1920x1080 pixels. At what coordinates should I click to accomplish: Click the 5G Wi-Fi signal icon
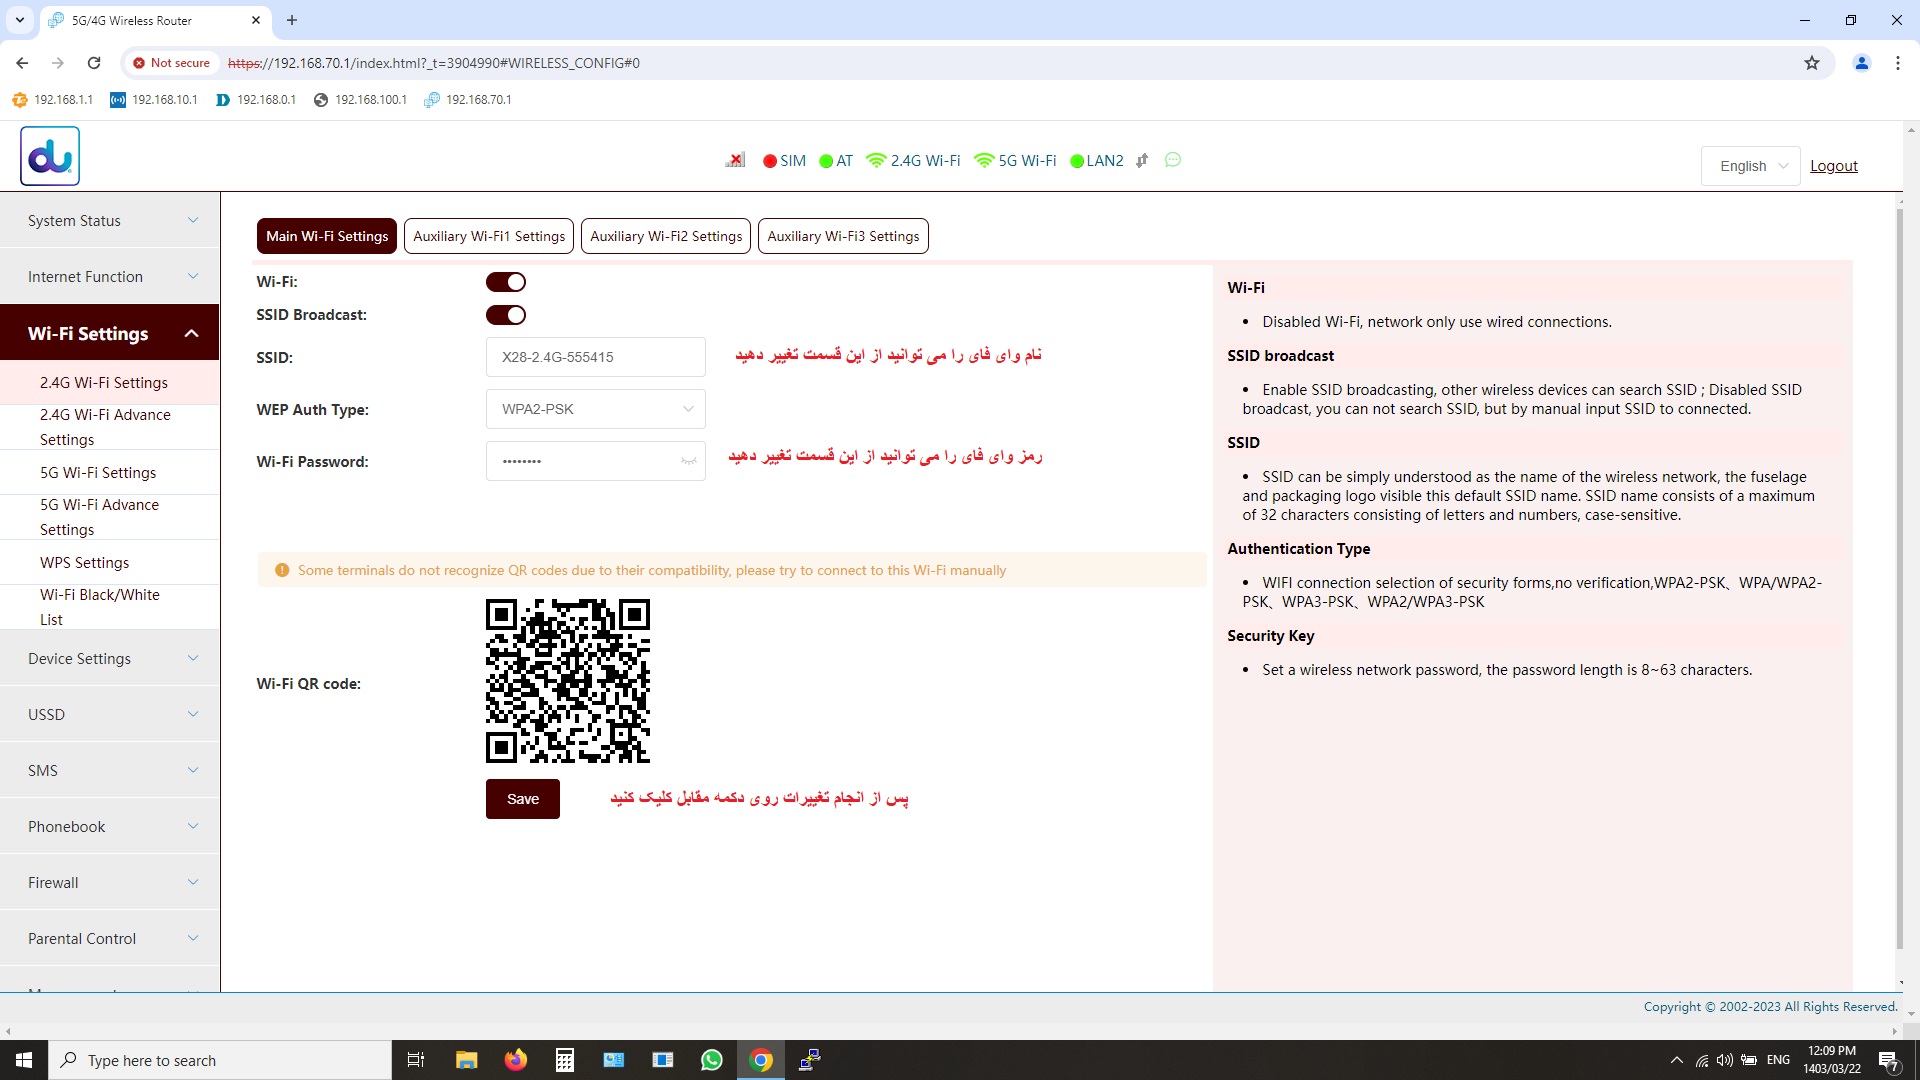(x=984, y=161)
